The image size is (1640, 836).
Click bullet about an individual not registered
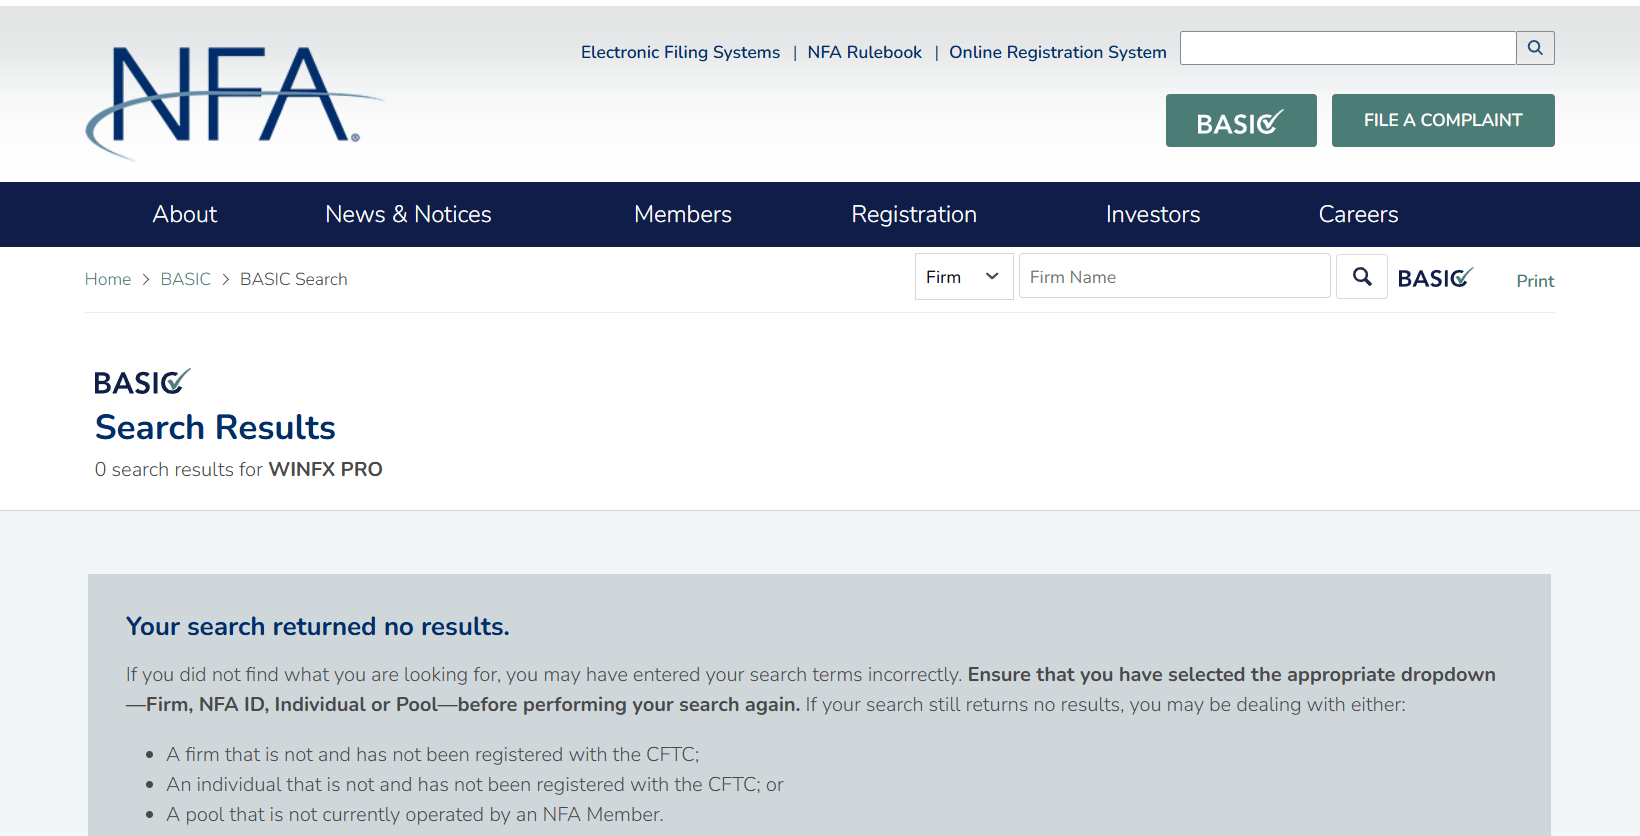475,784
